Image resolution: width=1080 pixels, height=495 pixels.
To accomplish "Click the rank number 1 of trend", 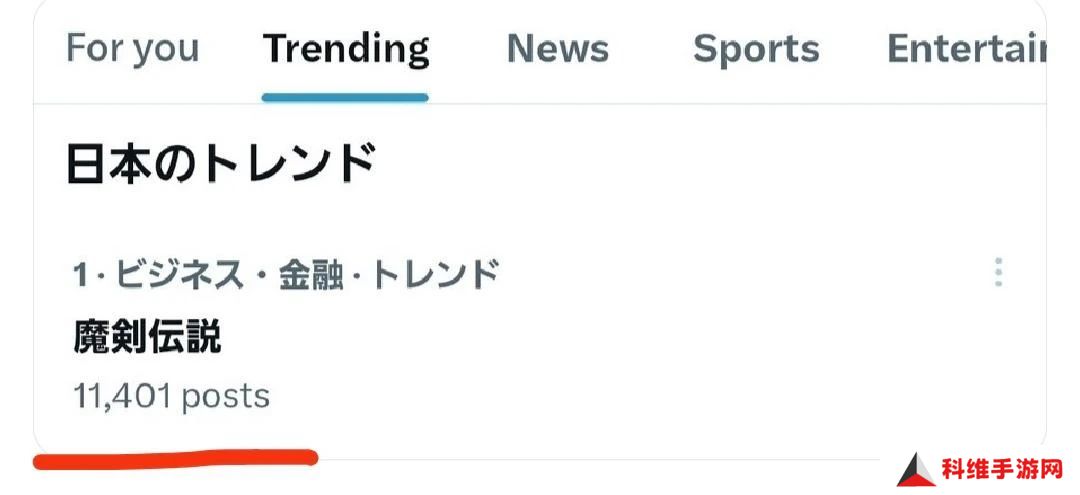I will [x=81, y=275].
